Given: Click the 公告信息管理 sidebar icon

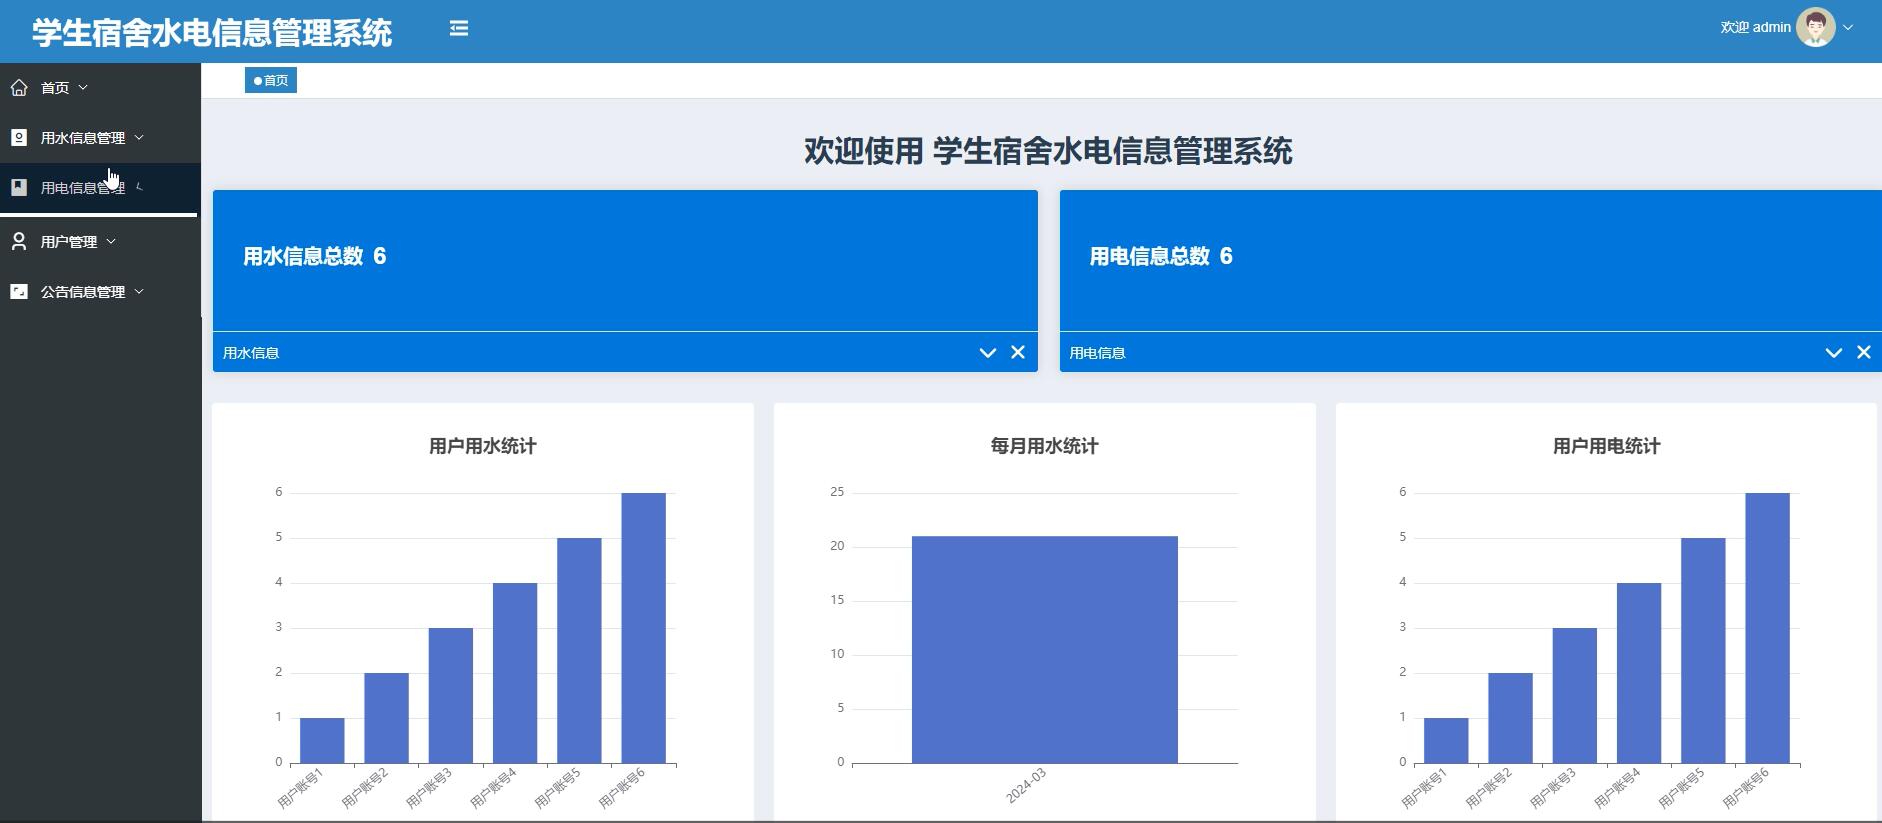Looking at the screenshot, I should pyautogui.click(x=19, y=292).
